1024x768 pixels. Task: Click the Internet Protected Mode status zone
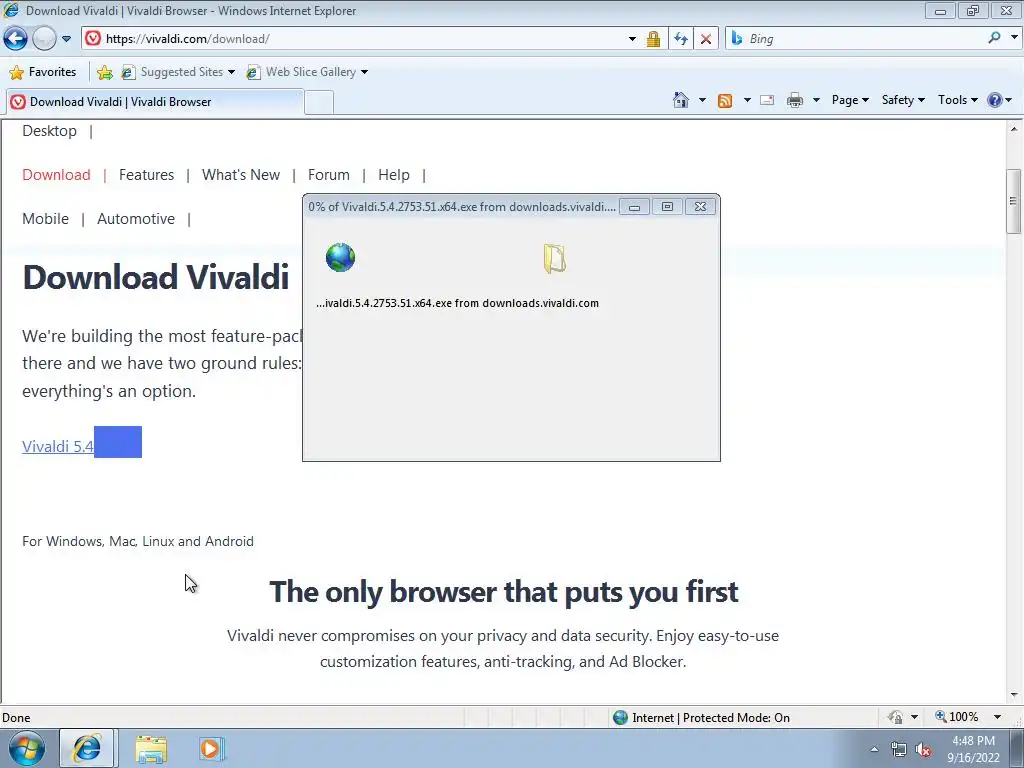[701, 718]
